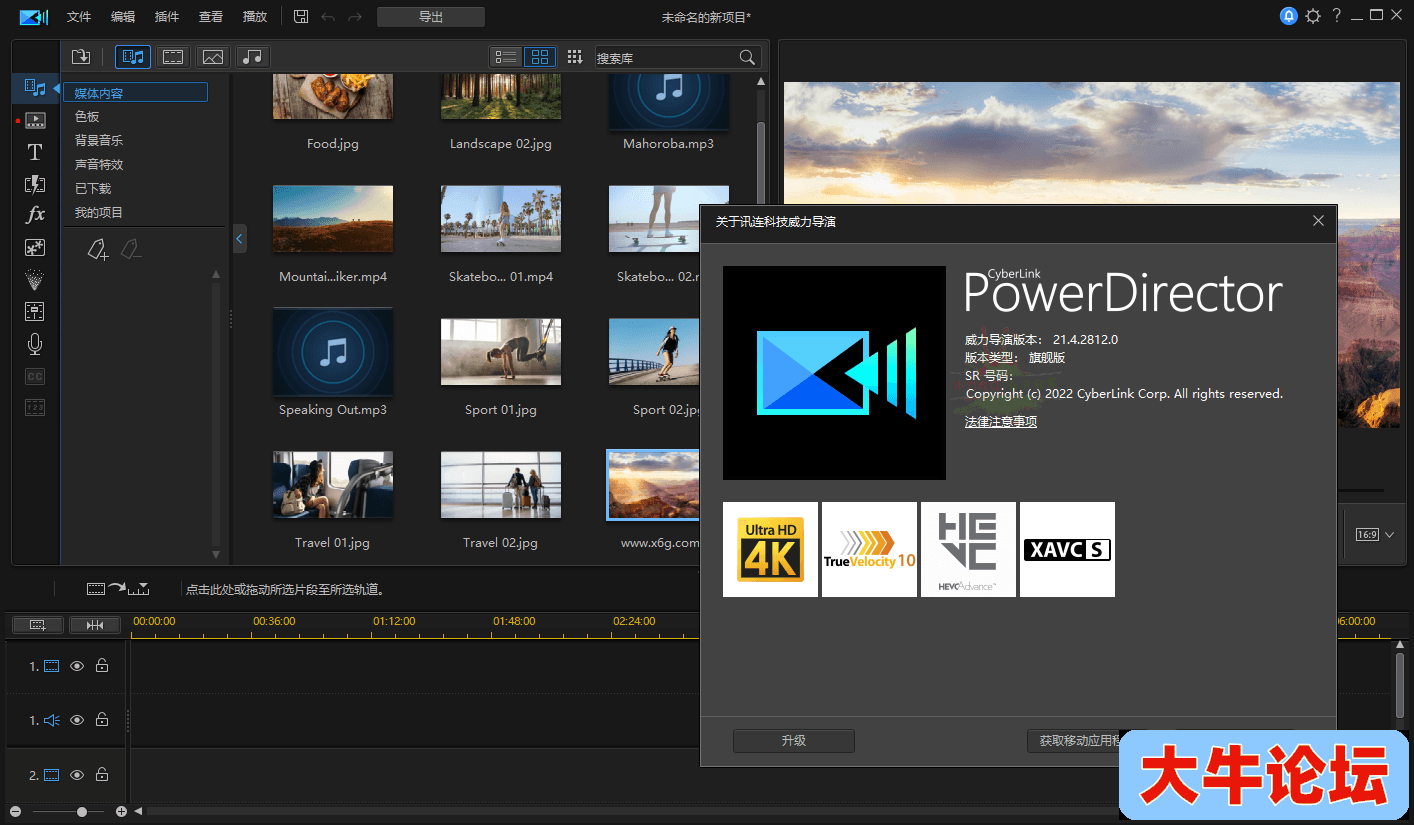Screen dimensions: 1414x825
Task: Click the import media icon
Action: [81, 57]
